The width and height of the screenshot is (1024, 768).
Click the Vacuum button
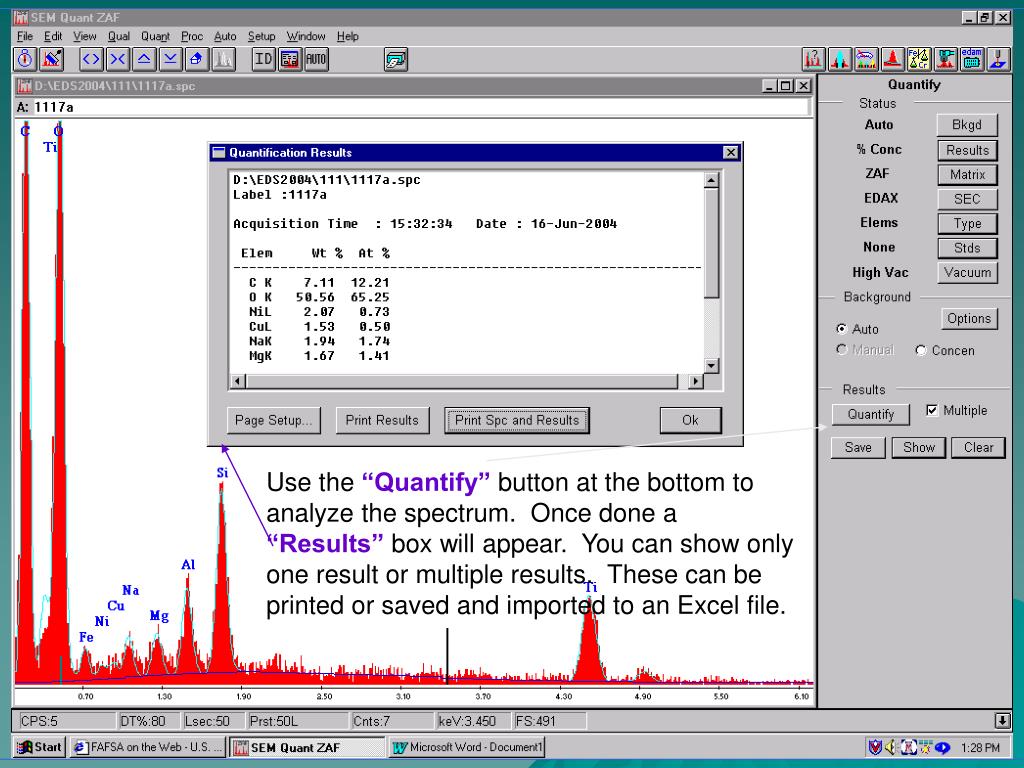[967, 272]
